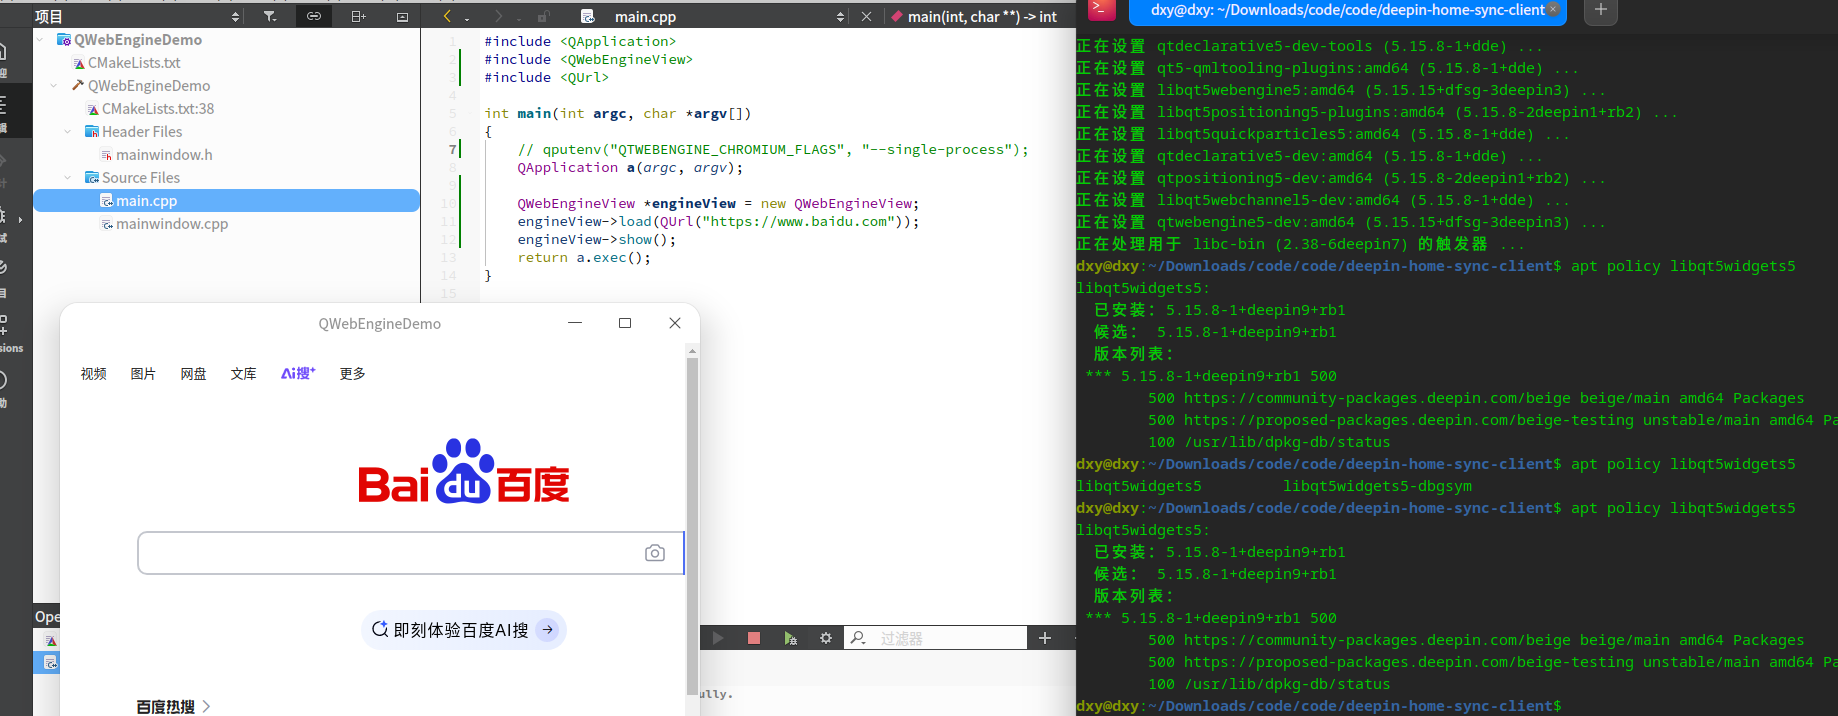Open the 更多 menu on Baidu page
Viewport: 1838px width, 716px height.
(352, 373)
